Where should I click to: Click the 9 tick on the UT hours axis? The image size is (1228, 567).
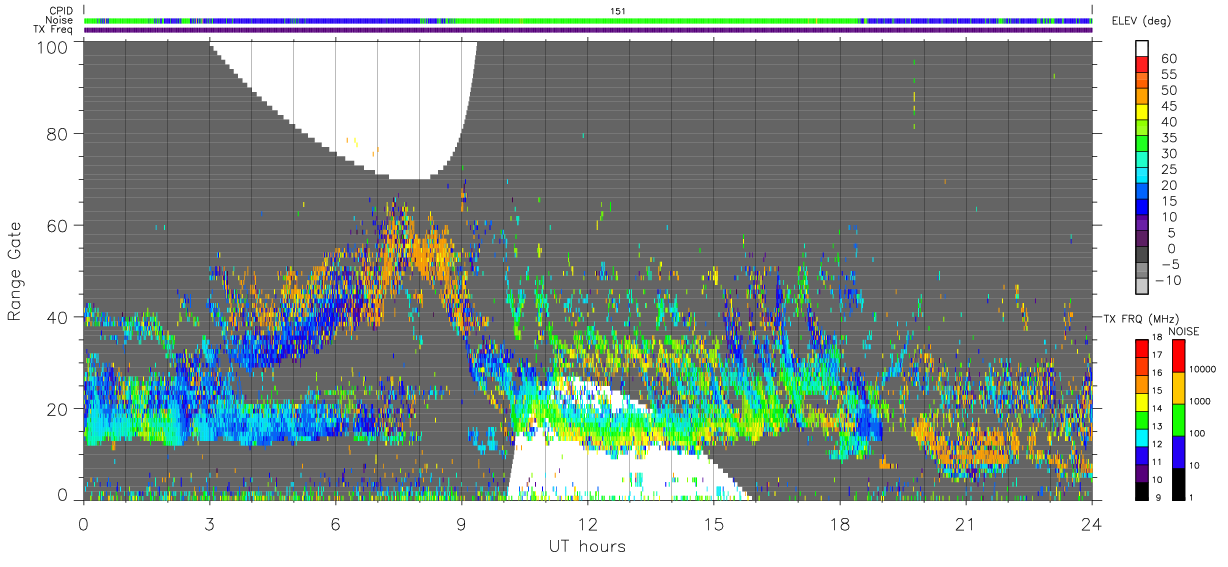pos(461,523)
